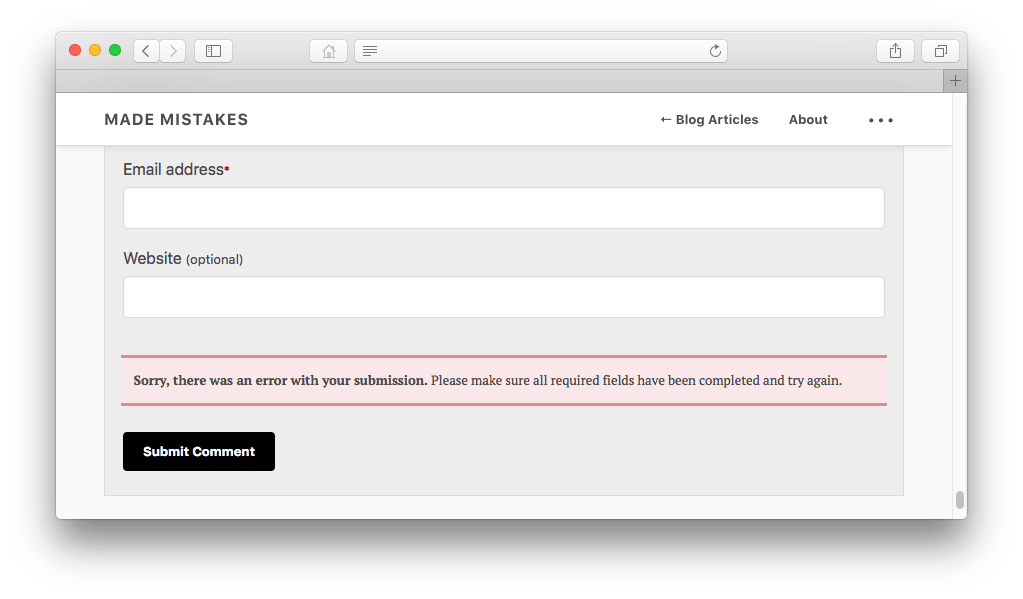Open the About page
The image size is (1023, 599).
(x=807, y=119)
